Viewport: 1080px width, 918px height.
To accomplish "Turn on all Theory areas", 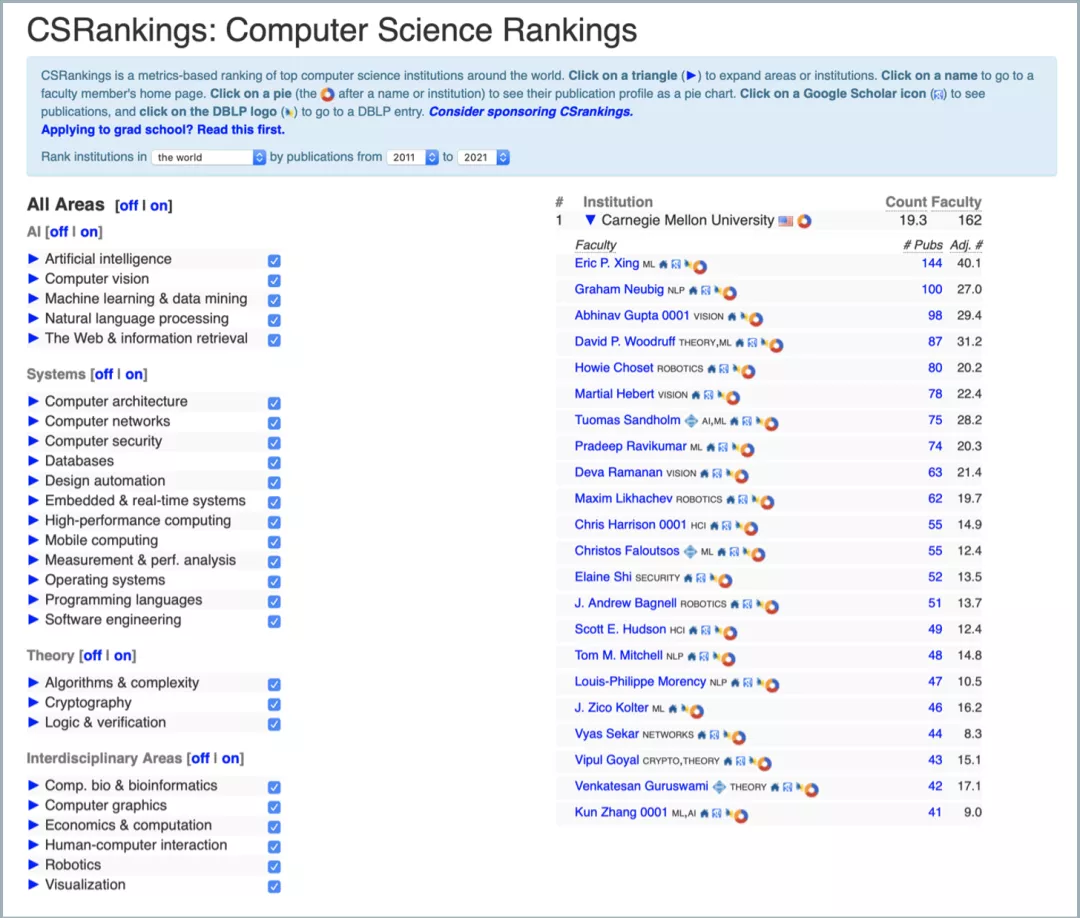I will coord(123,656).
